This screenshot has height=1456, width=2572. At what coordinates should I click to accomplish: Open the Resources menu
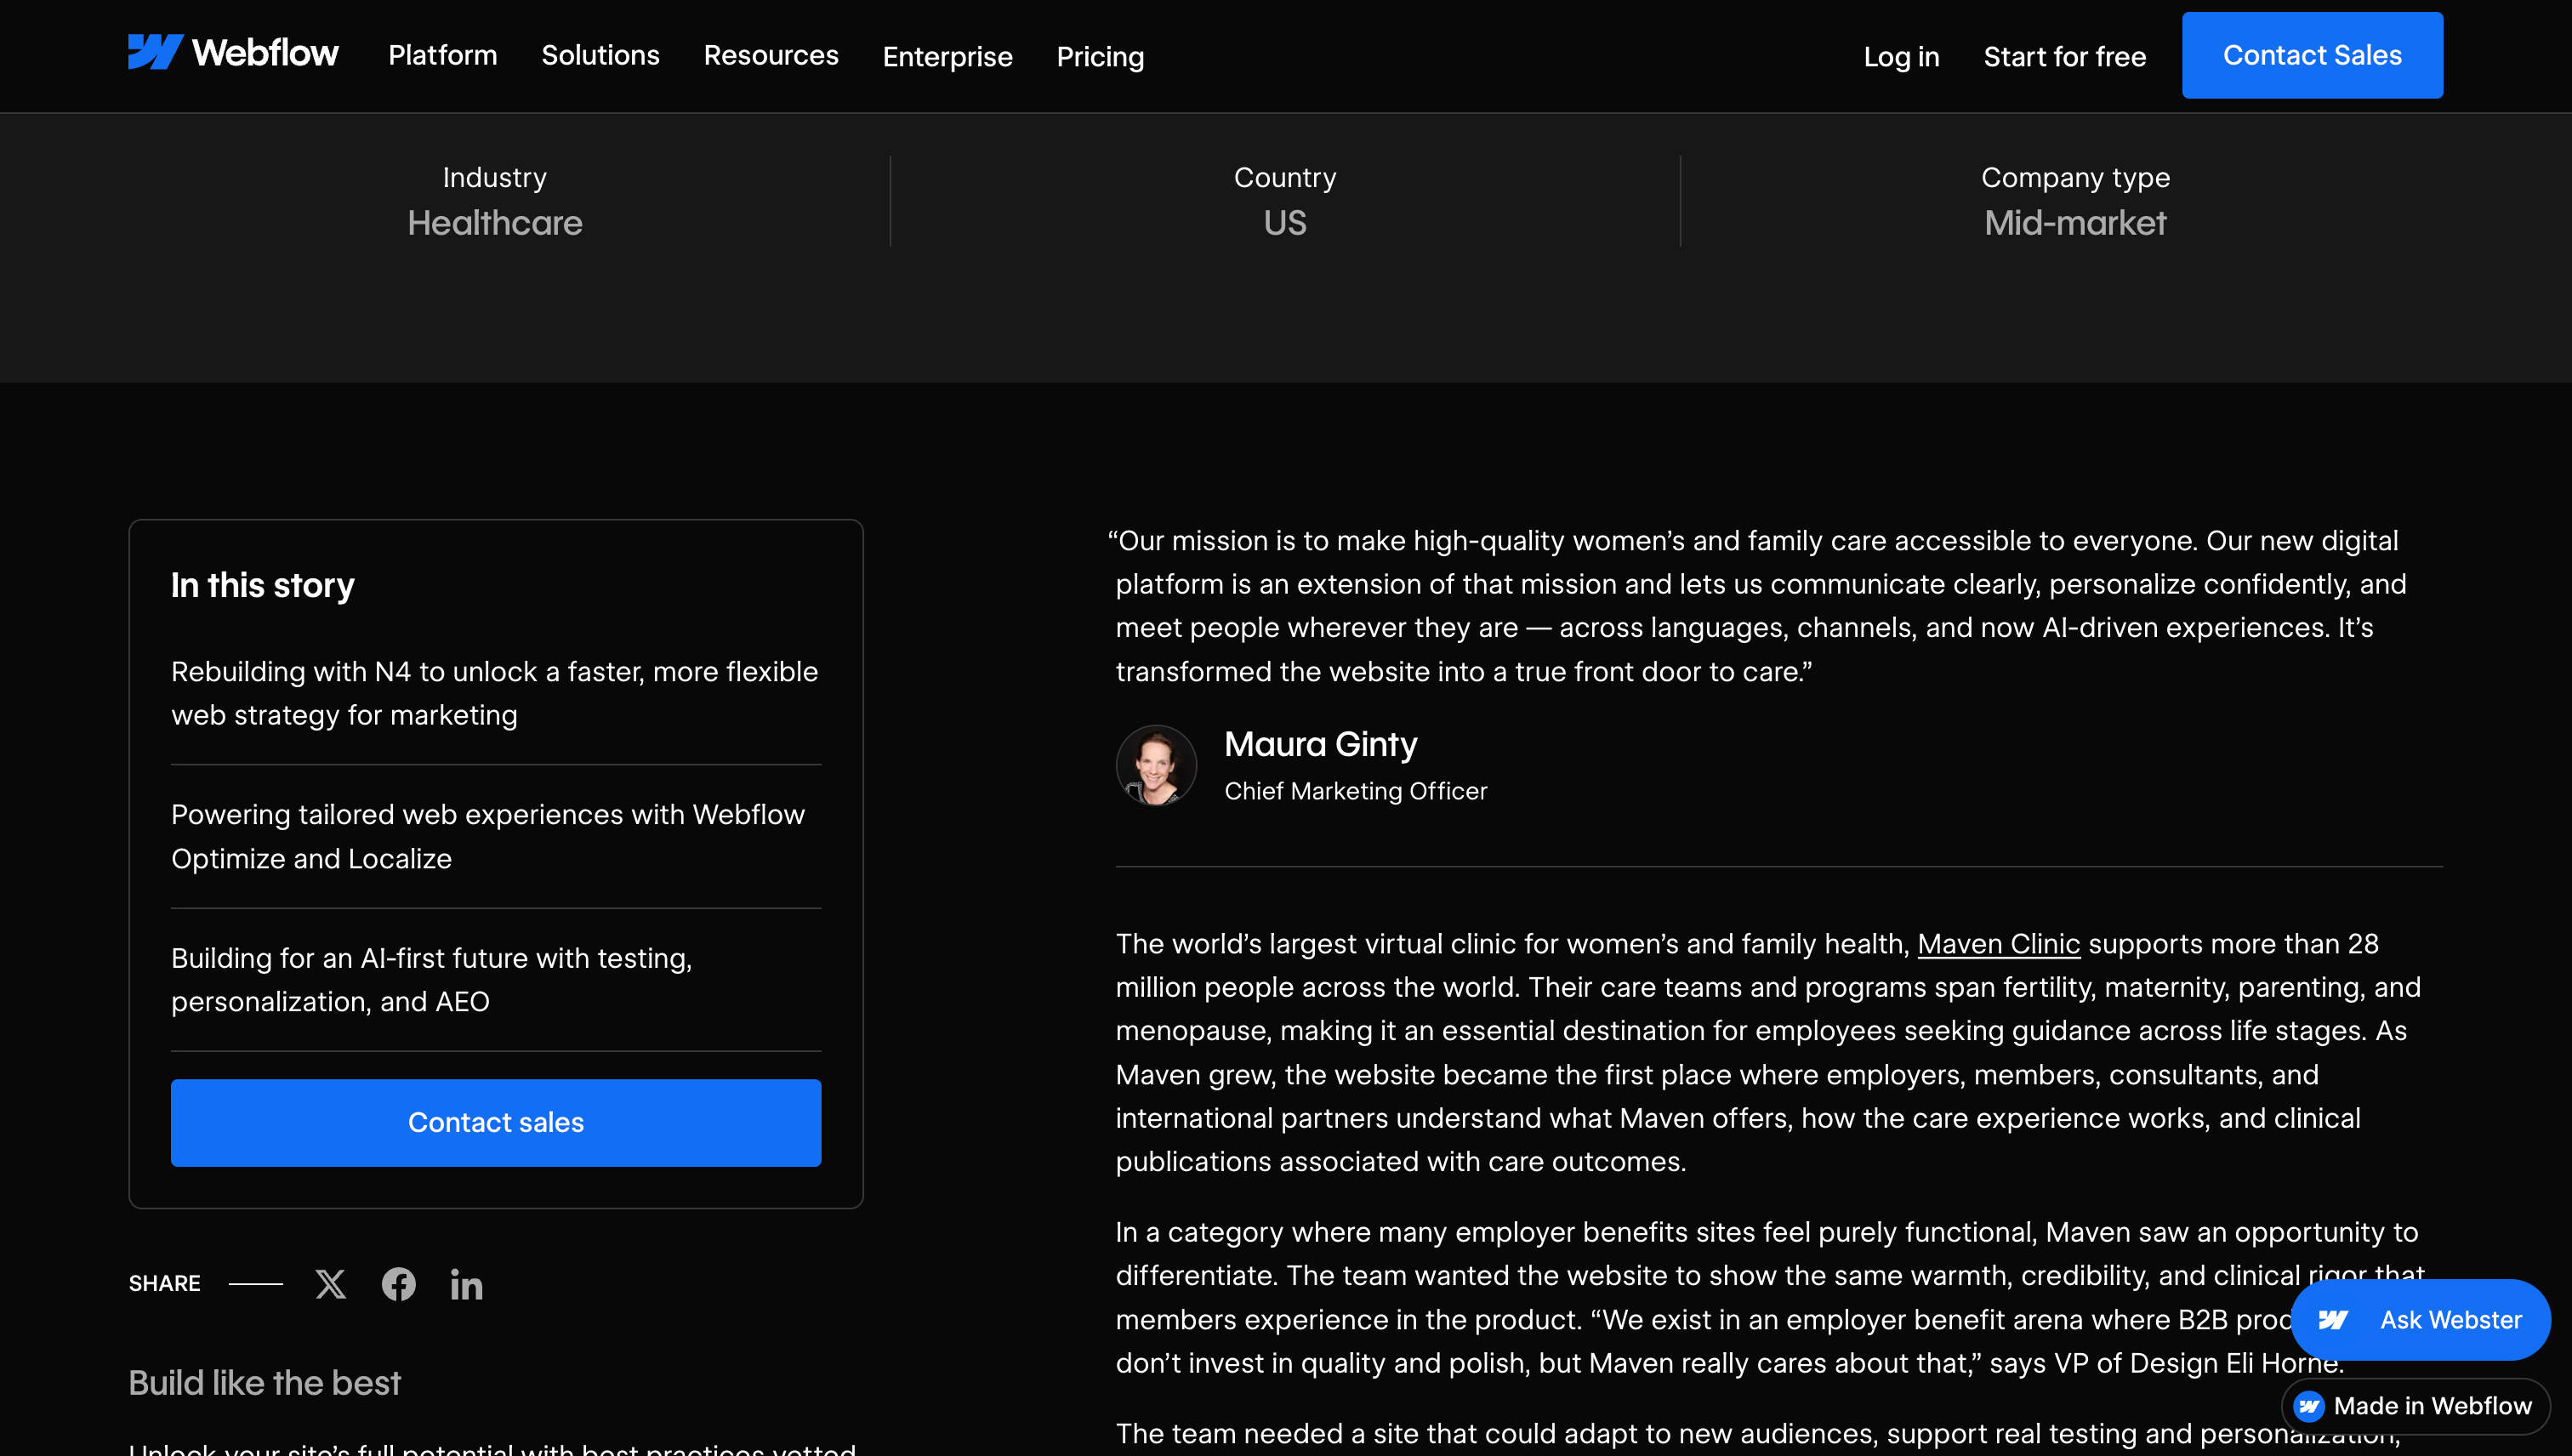[771, 55]
